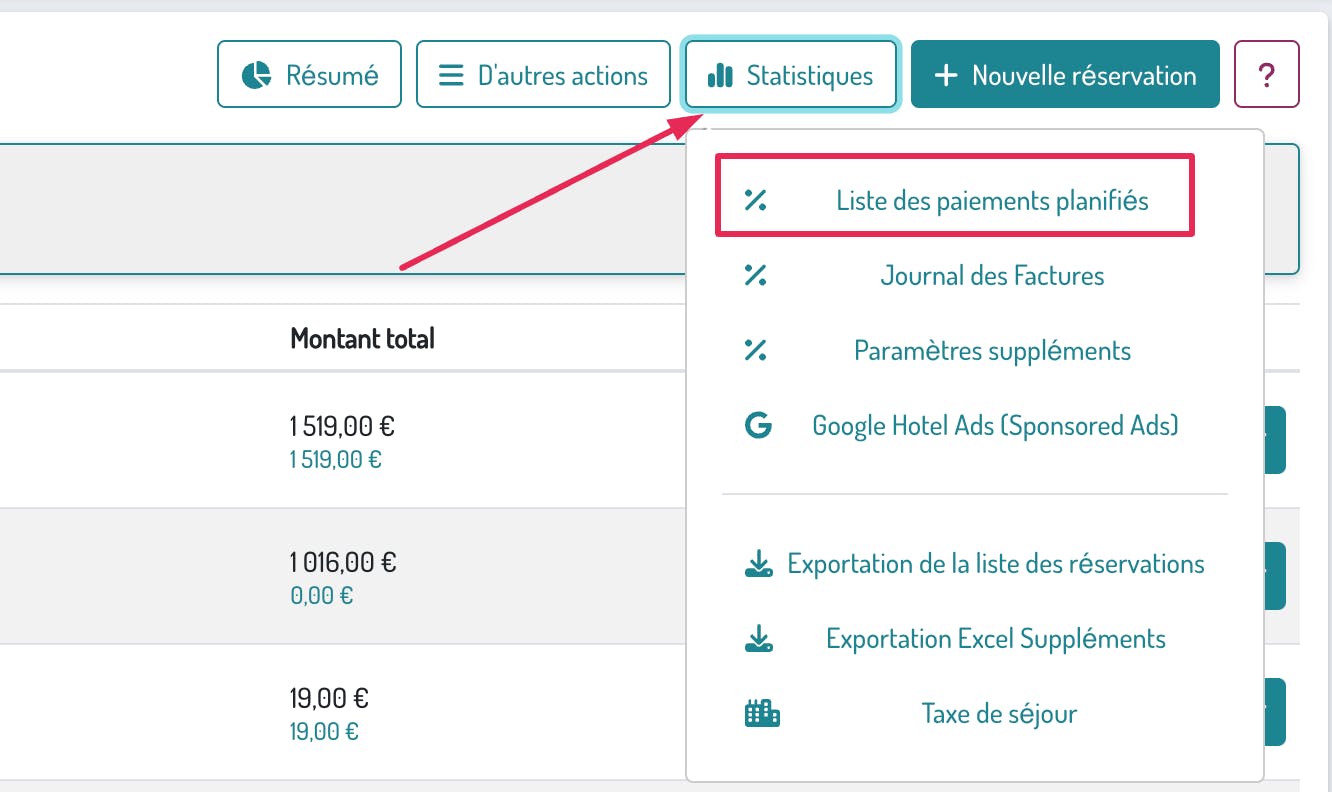Select Taxe de séjour from the menu
The width and height of the screenshot is (1332, 792).
tap(999, 714)
